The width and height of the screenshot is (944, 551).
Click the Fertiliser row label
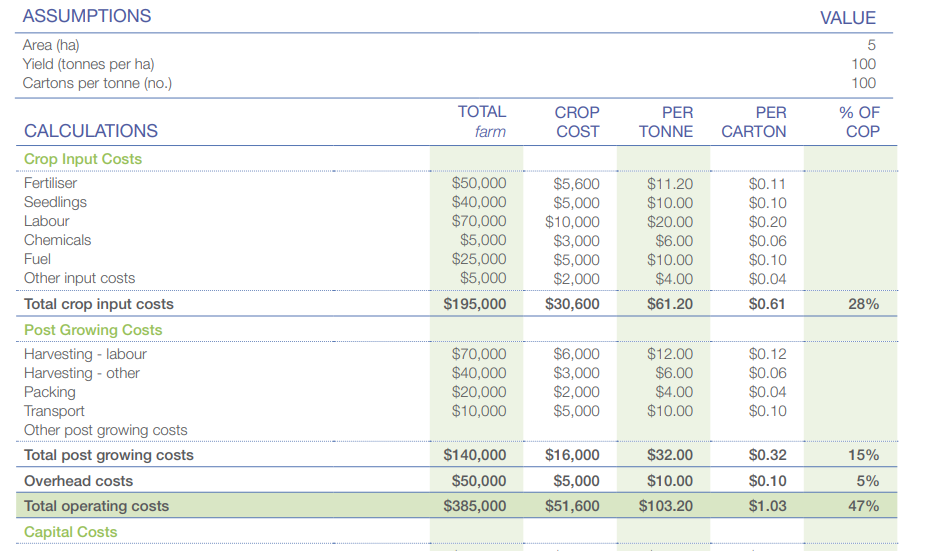tap(51, 183)
